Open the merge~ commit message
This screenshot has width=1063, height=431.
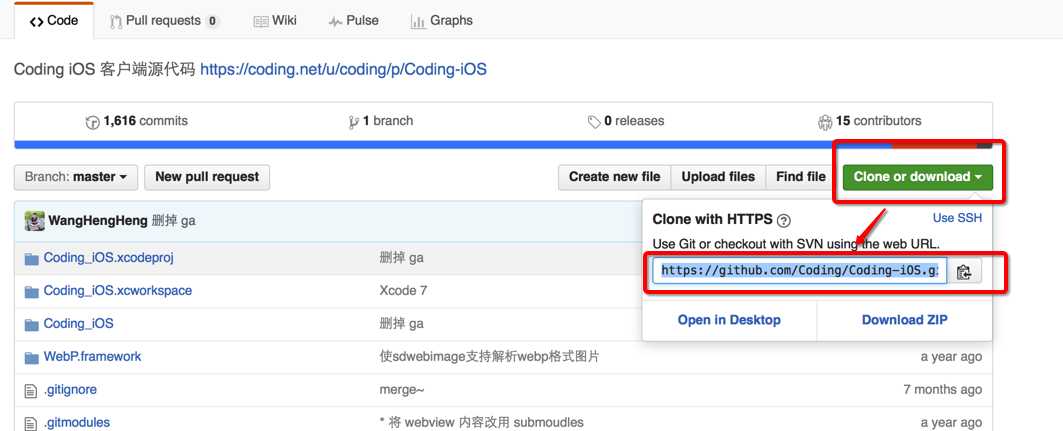(402, 390)
